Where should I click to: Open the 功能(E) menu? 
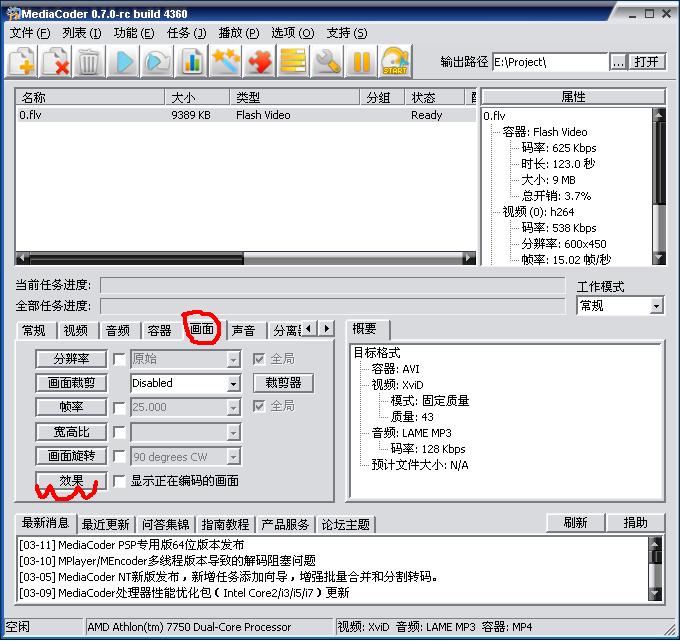coord(134,33)
